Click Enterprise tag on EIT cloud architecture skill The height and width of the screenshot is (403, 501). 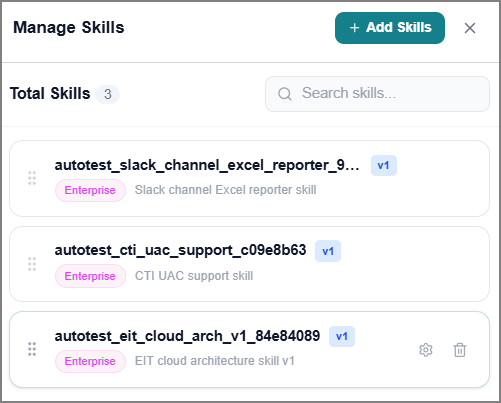click(90, 361)
